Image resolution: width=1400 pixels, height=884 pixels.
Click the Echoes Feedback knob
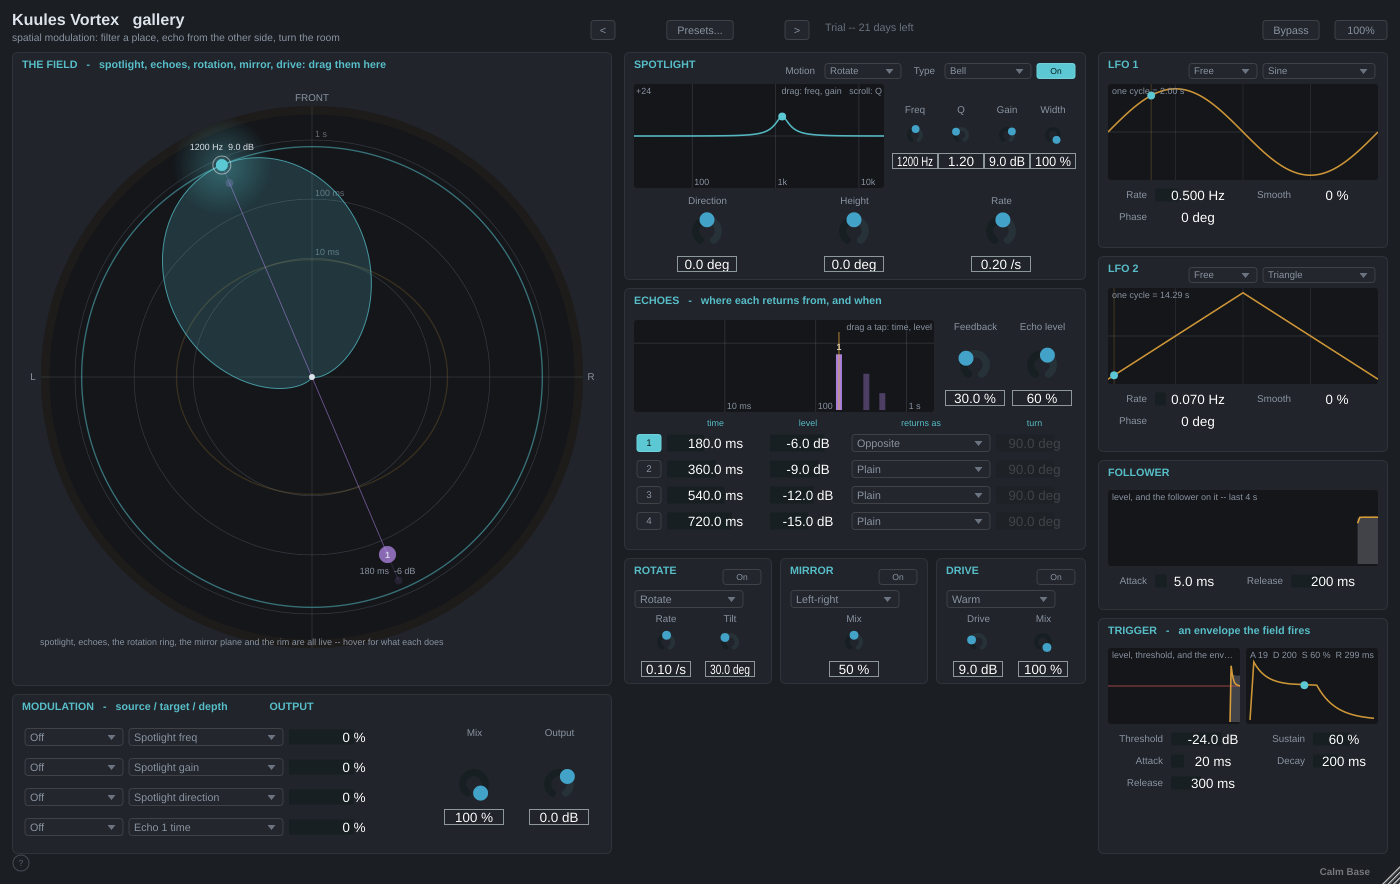[974, 363]
